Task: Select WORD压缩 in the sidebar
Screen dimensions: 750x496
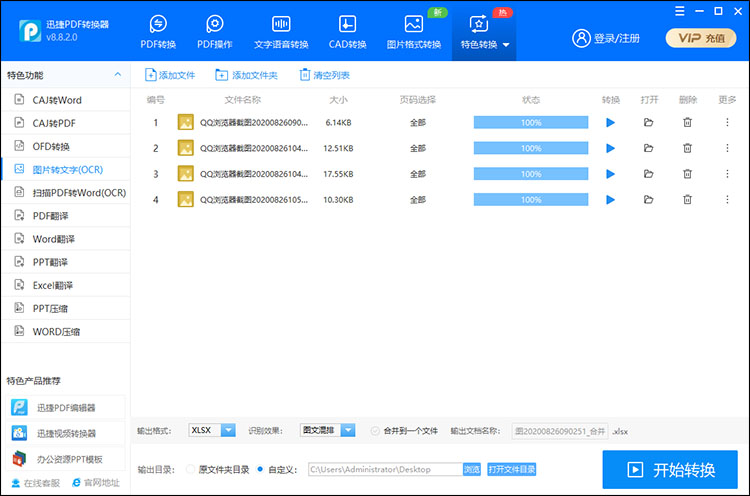Action: point(66,331)
